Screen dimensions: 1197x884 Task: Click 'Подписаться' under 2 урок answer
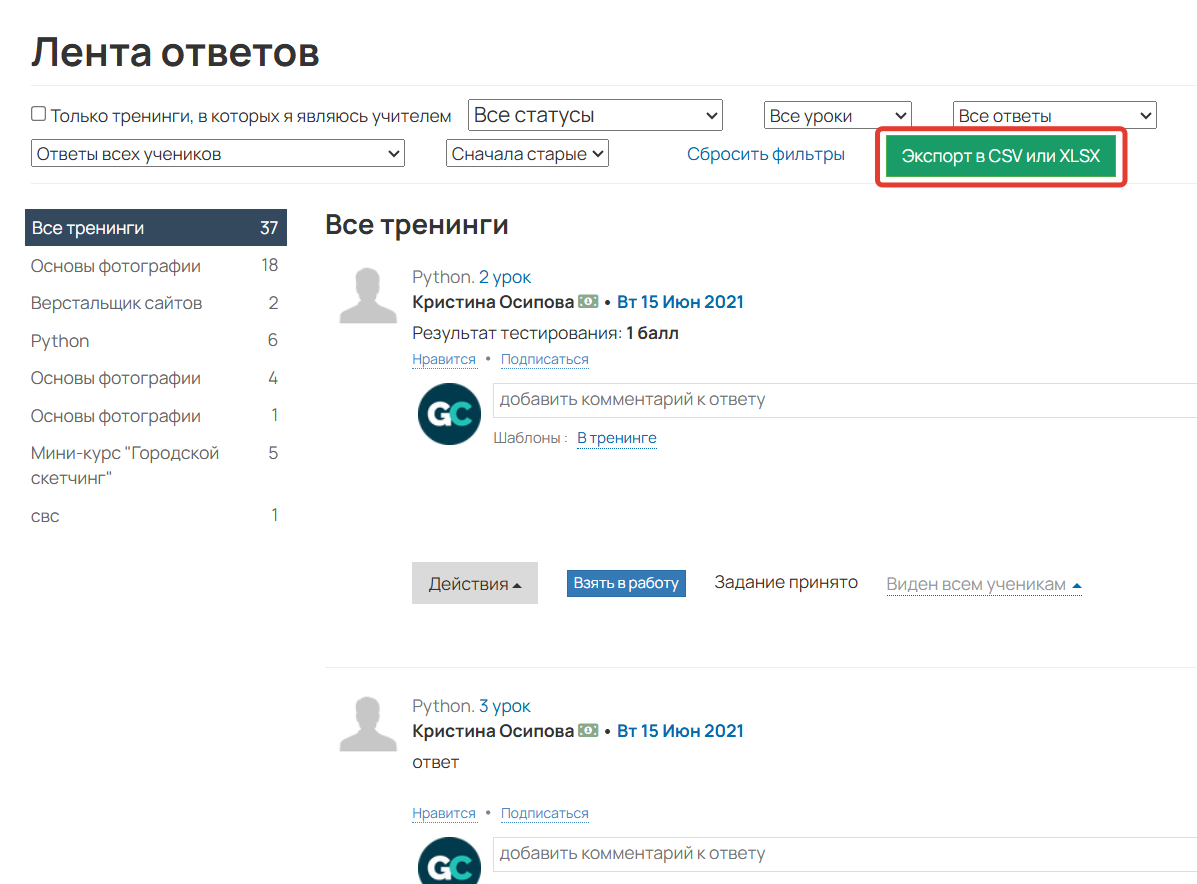[545, 360]
